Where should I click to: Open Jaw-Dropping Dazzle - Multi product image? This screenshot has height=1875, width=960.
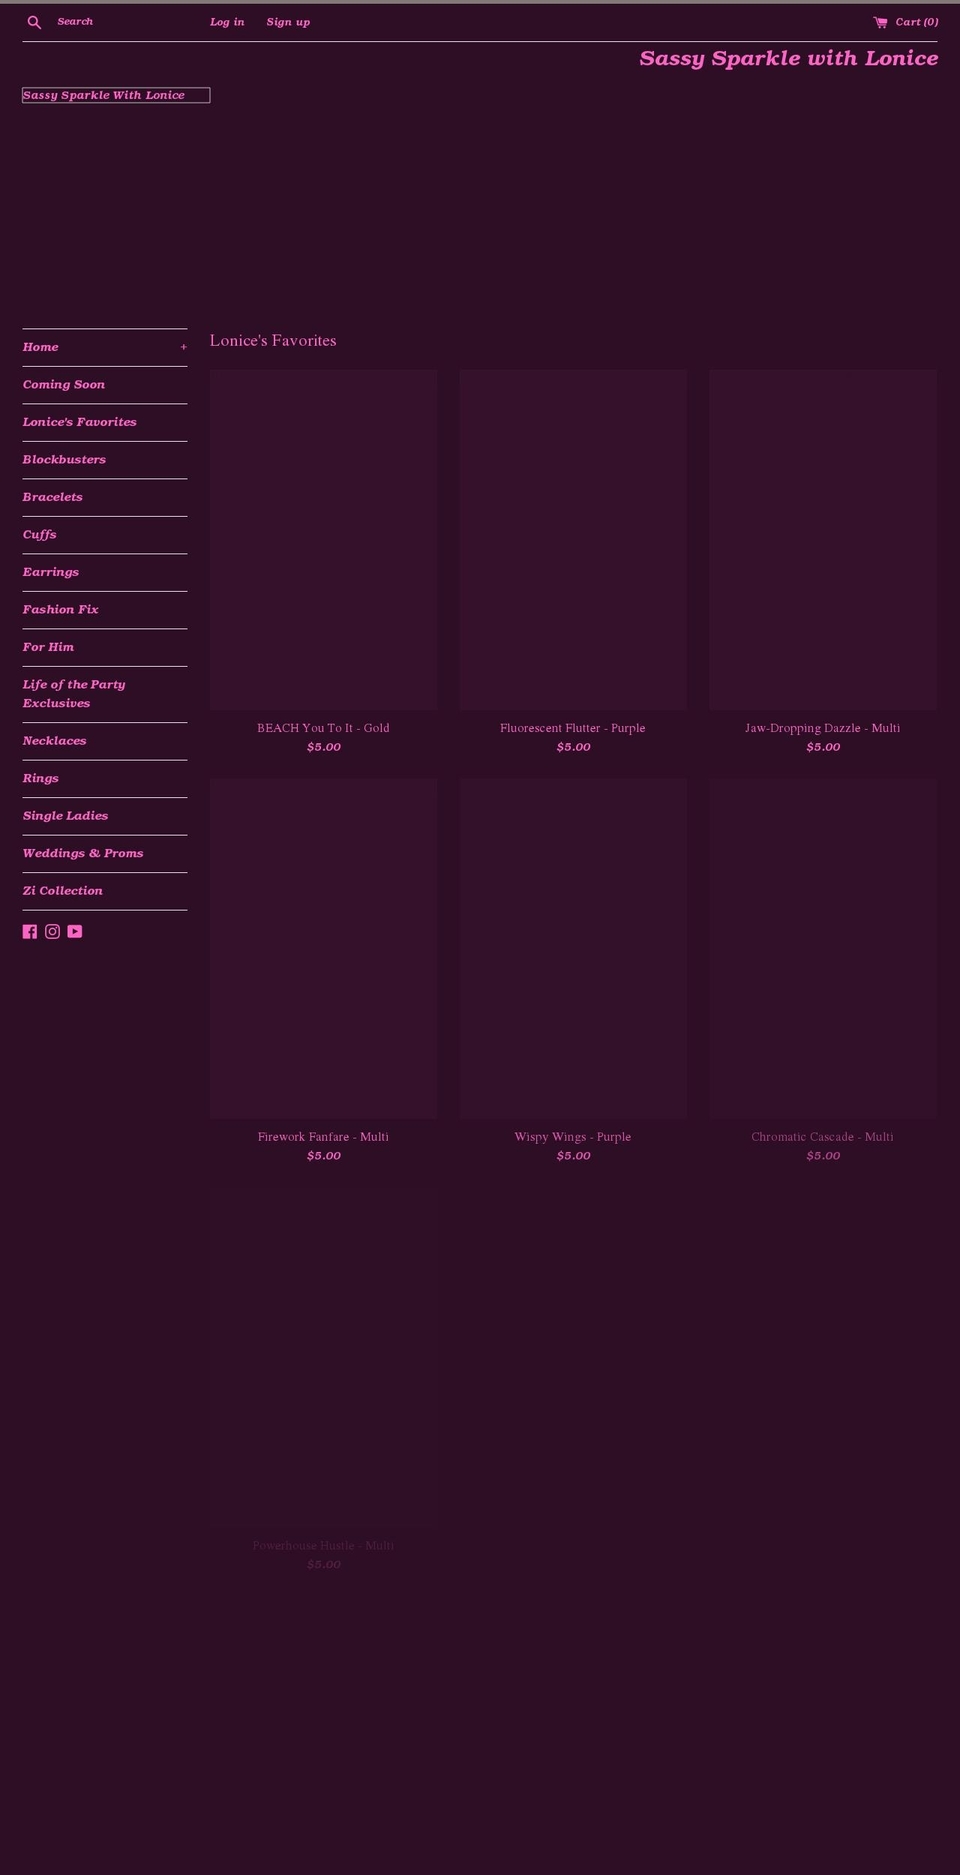(823, 540)
